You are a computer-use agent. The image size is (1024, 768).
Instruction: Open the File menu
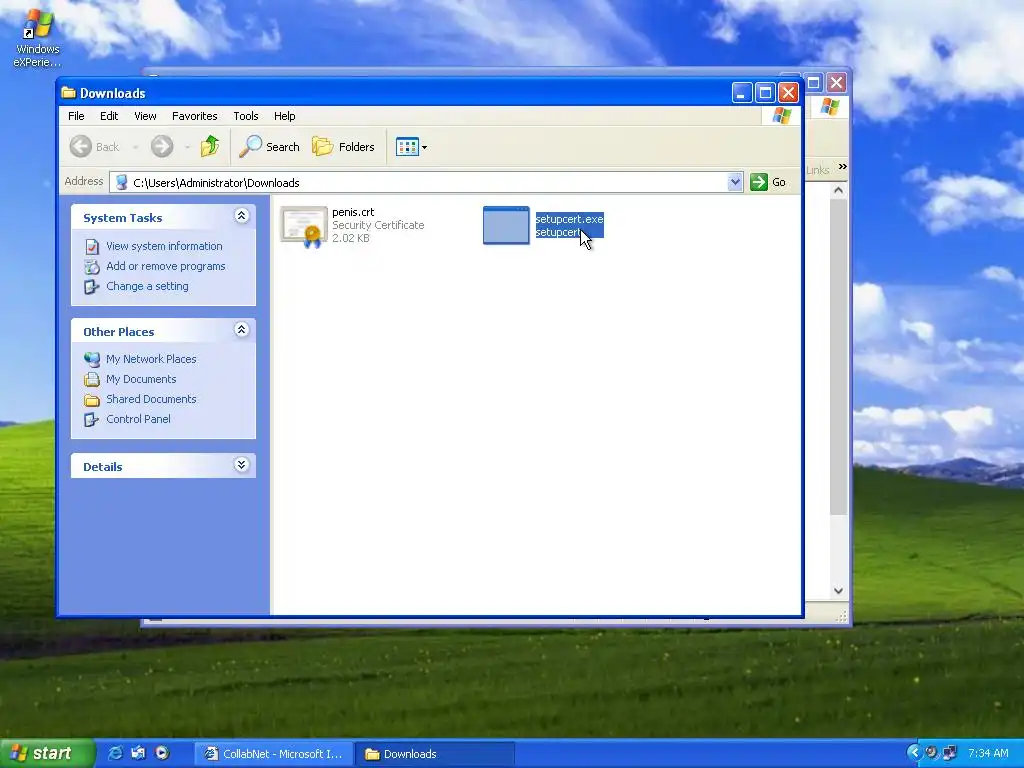[76, 116]
